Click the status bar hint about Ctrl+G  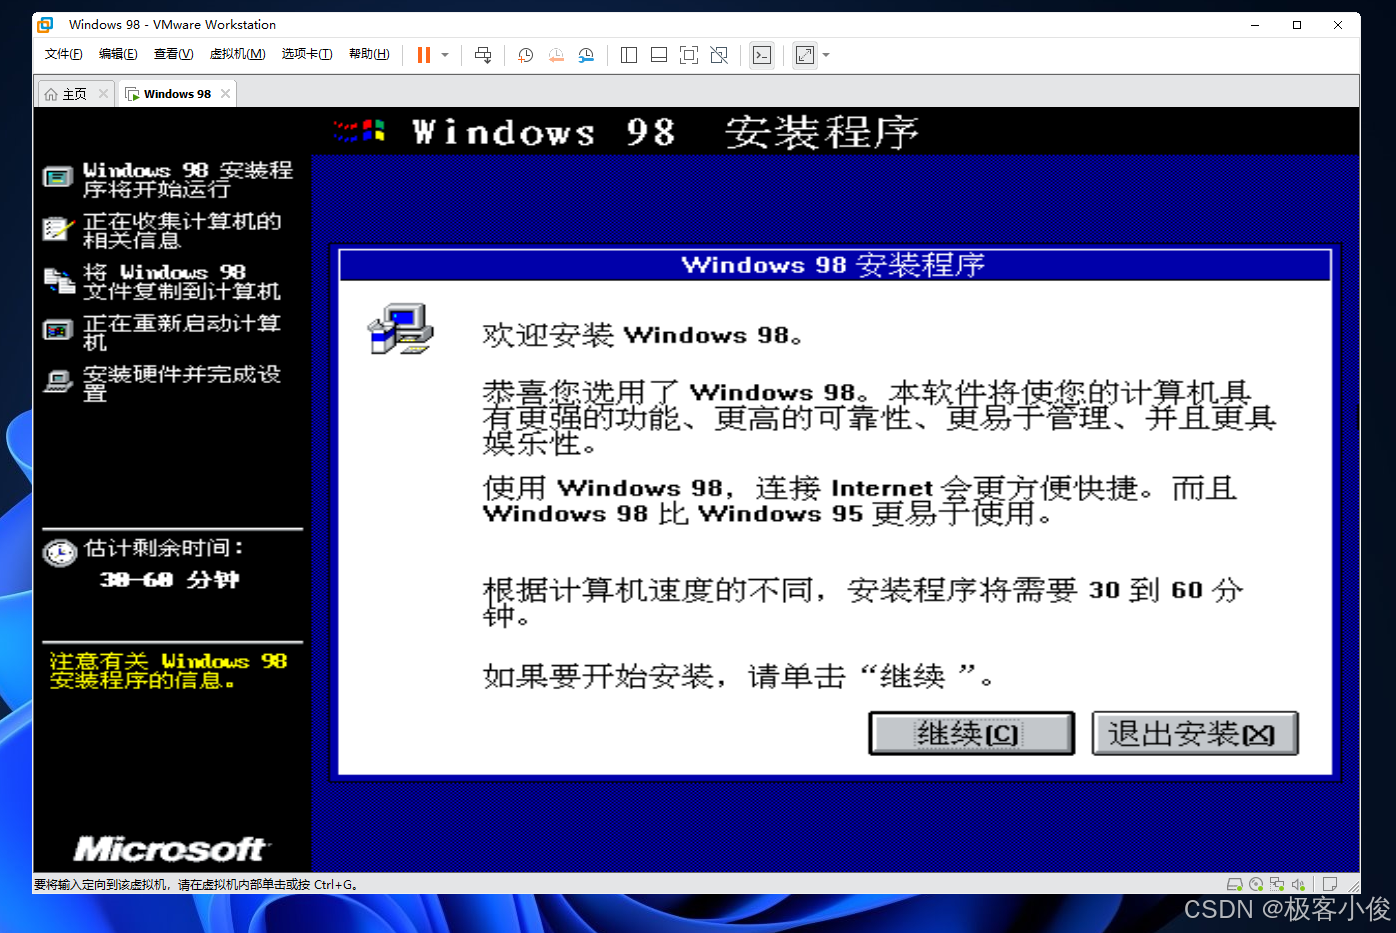(196, 885)
